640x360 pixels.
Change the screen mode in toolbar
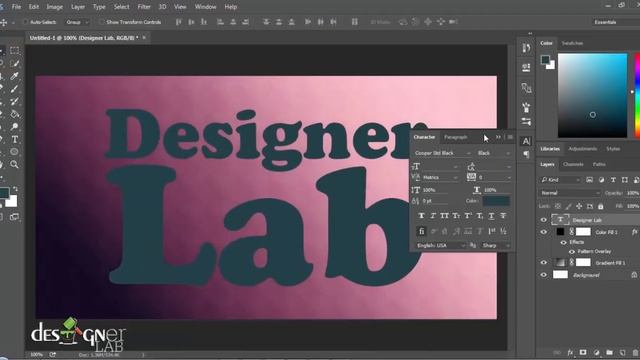tap(15, 217)
